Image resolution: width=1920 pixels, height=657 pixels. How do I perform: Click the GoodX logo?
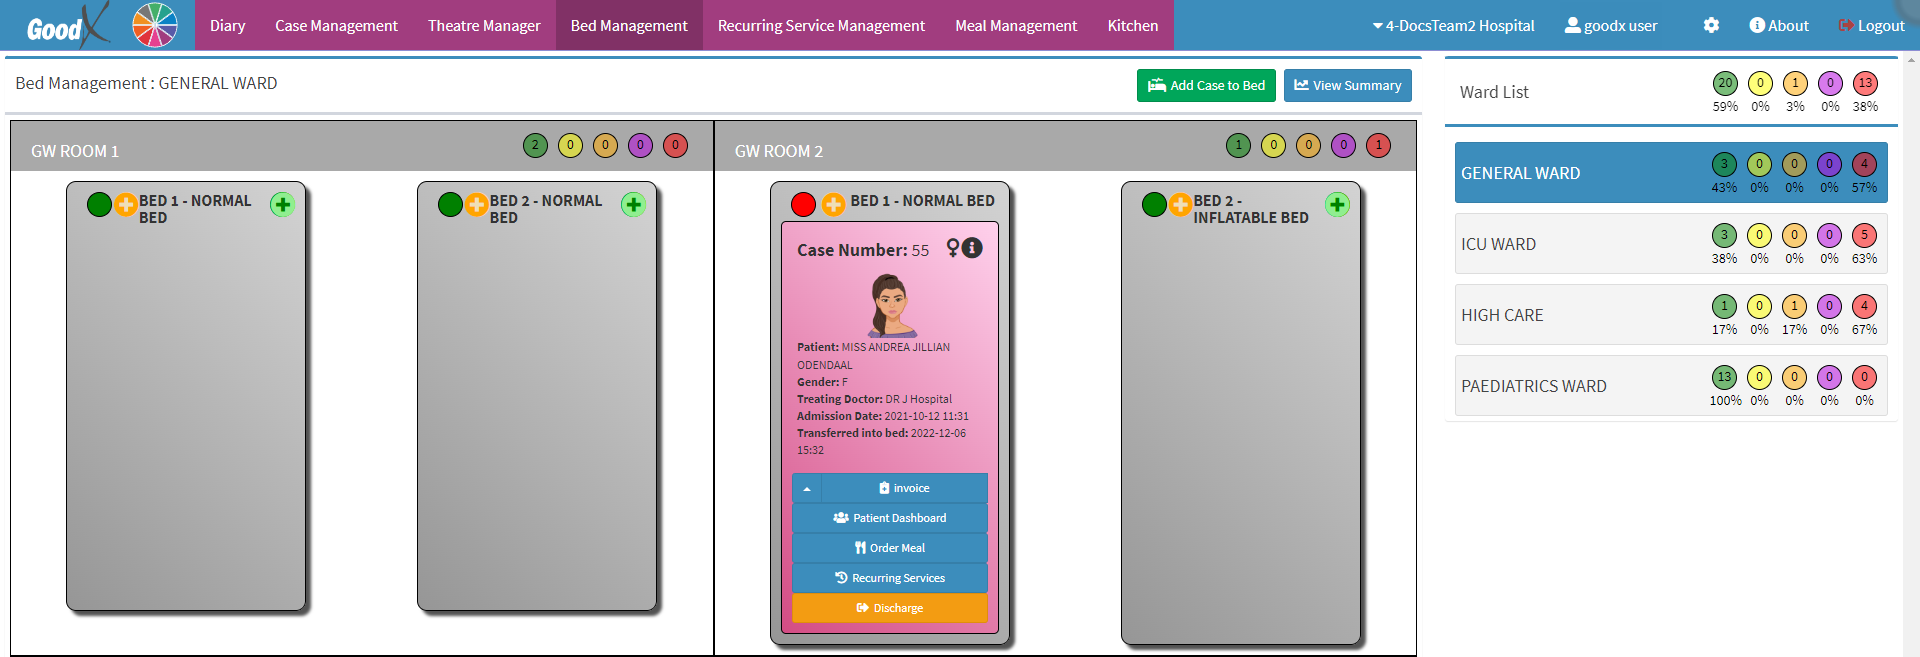[x=66, y=25]
